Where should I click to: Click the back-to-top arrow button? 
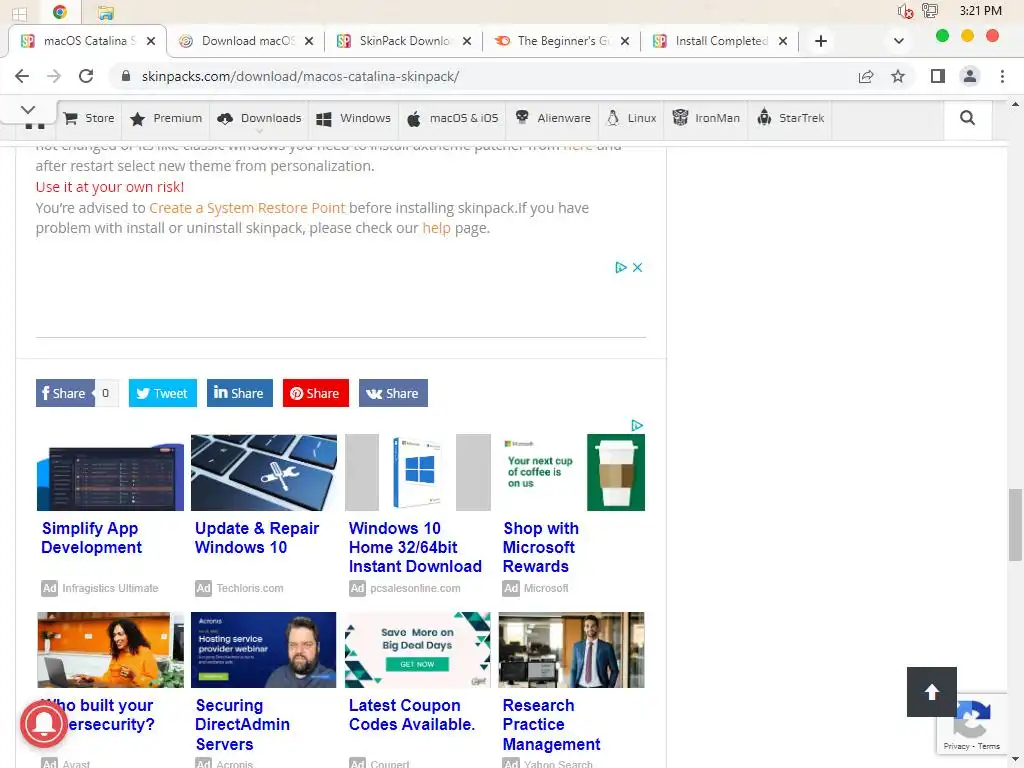coord(931,692)
